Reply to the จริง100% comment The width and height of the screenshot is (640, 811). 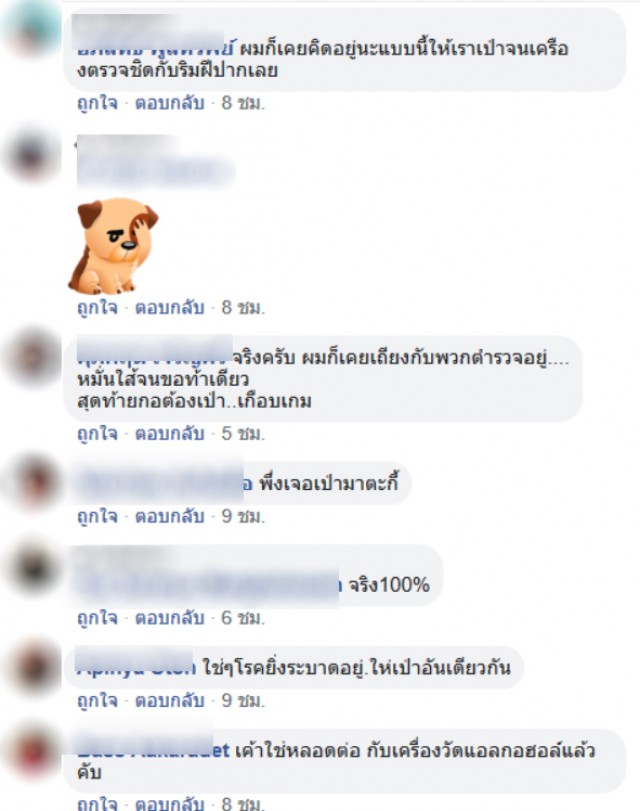pos(170,618)
